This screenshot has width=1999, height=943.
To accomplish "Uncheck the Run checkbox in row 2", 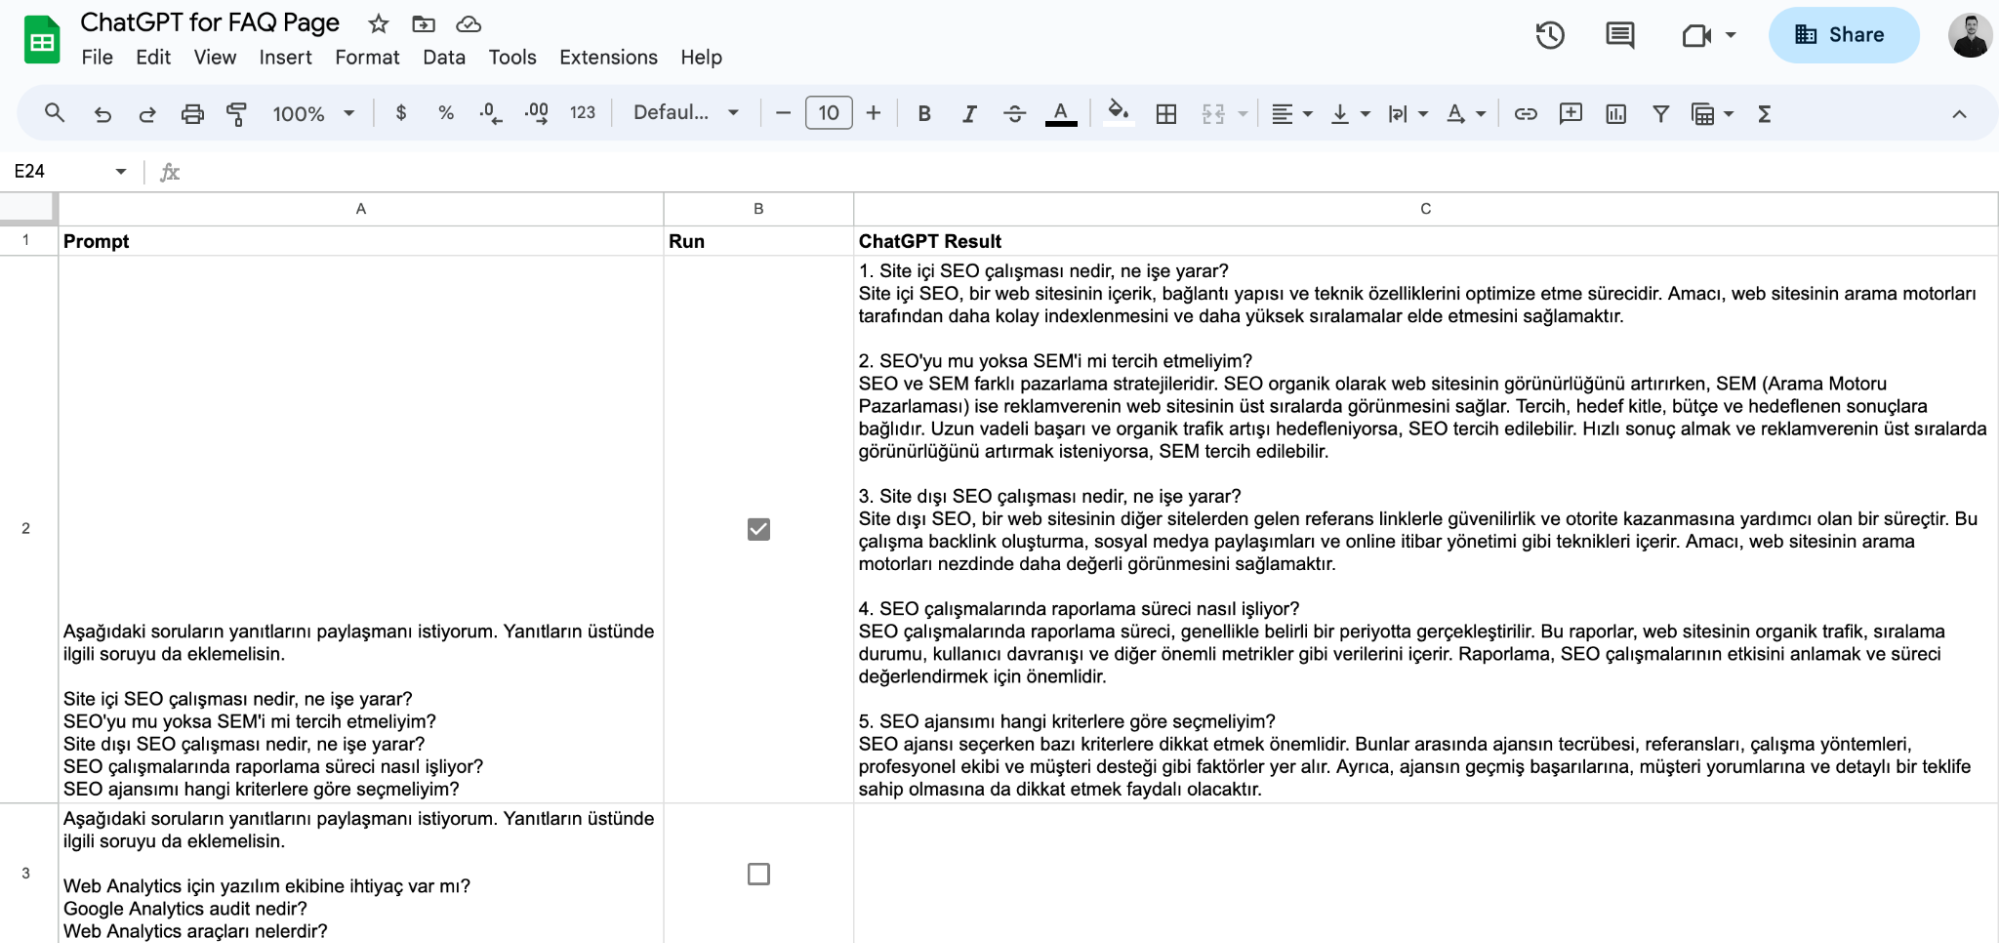I will click(x=759, y=529).
